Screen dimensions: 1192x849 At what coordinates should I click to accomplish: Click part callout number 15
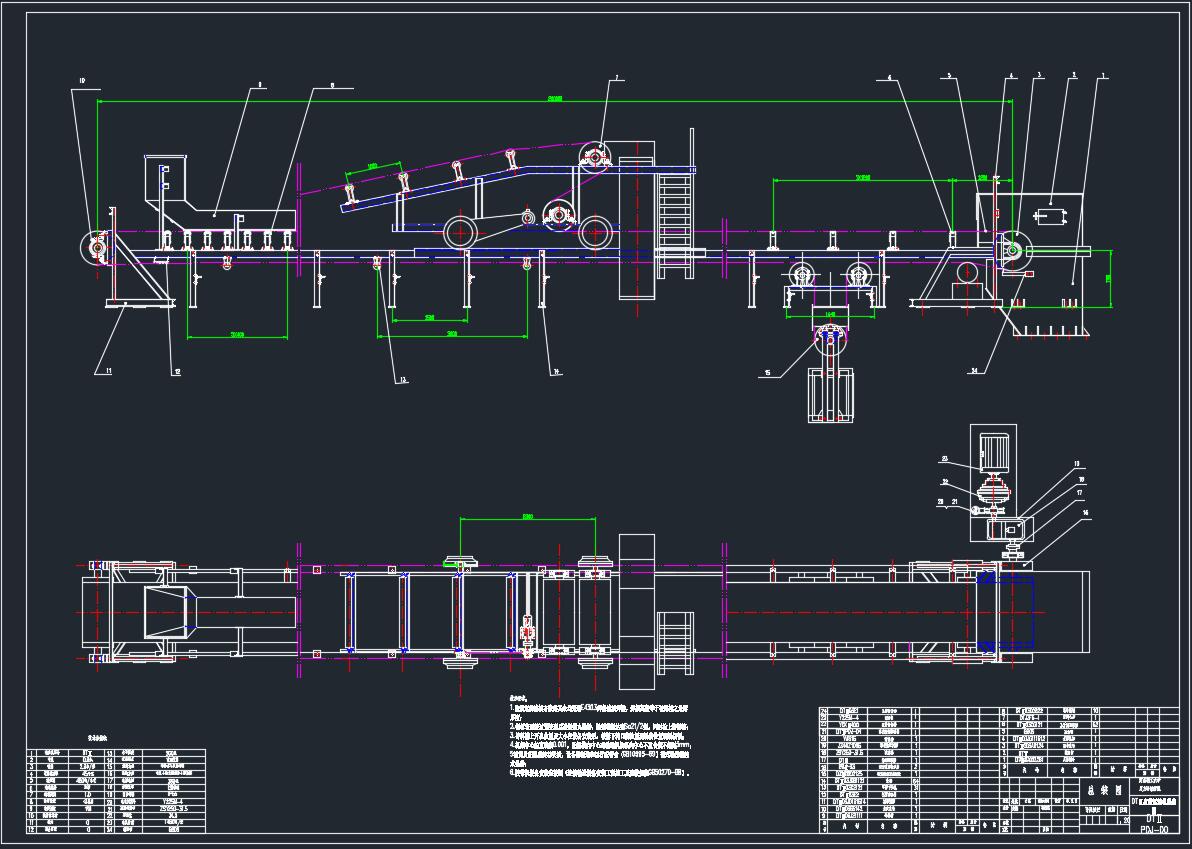tap(768, 373)
